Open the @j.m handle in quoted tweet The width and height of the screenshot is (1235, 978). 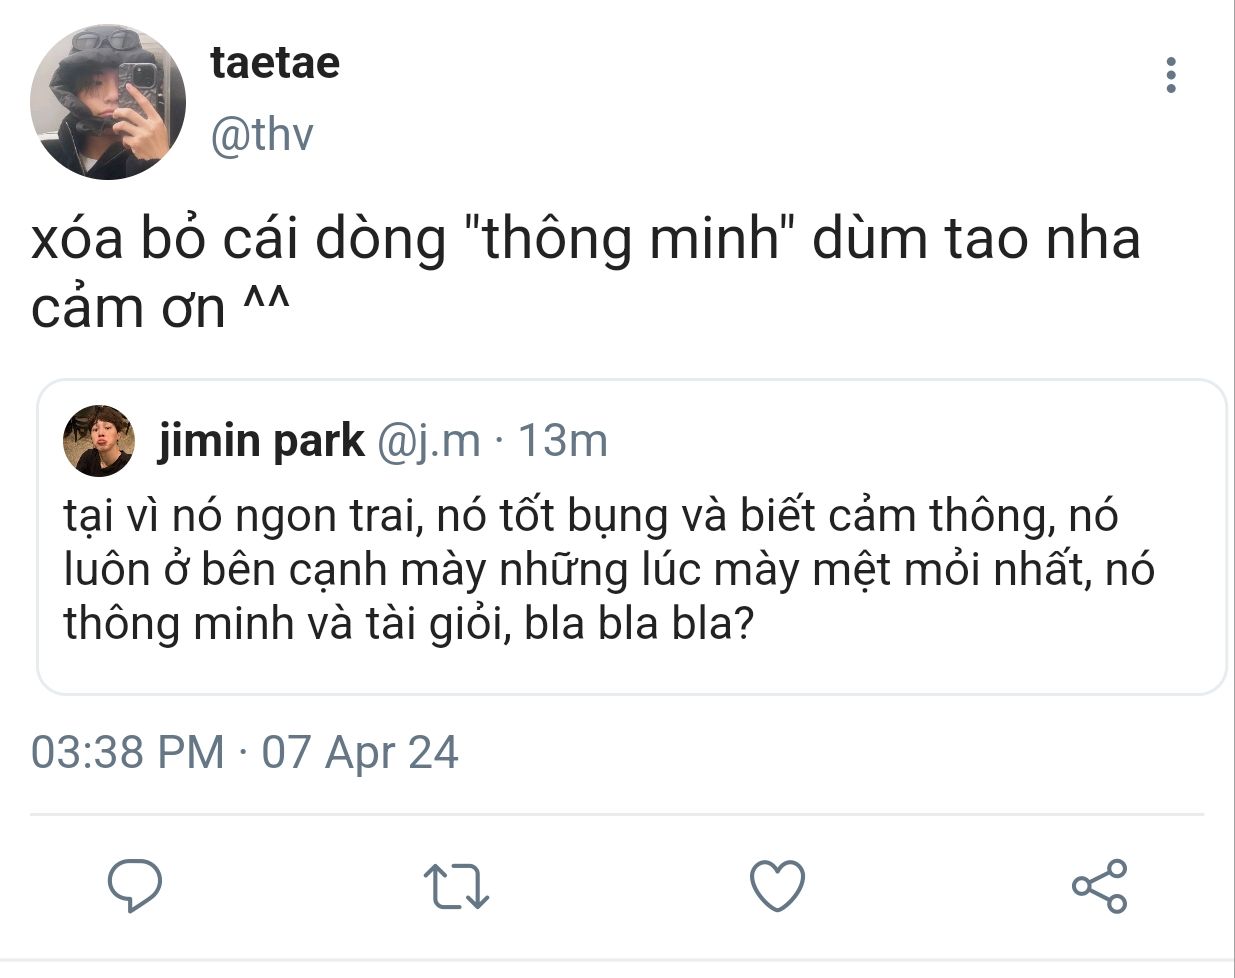[x=428, y=441]
